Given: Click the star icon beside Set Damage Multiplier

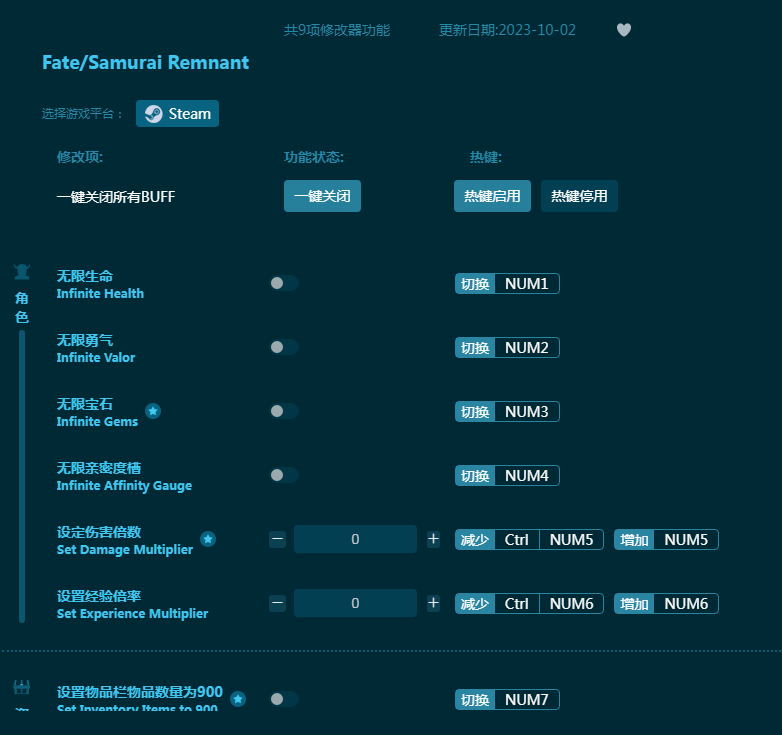Looking at the screenshot, I should click(x=208, y=539).
